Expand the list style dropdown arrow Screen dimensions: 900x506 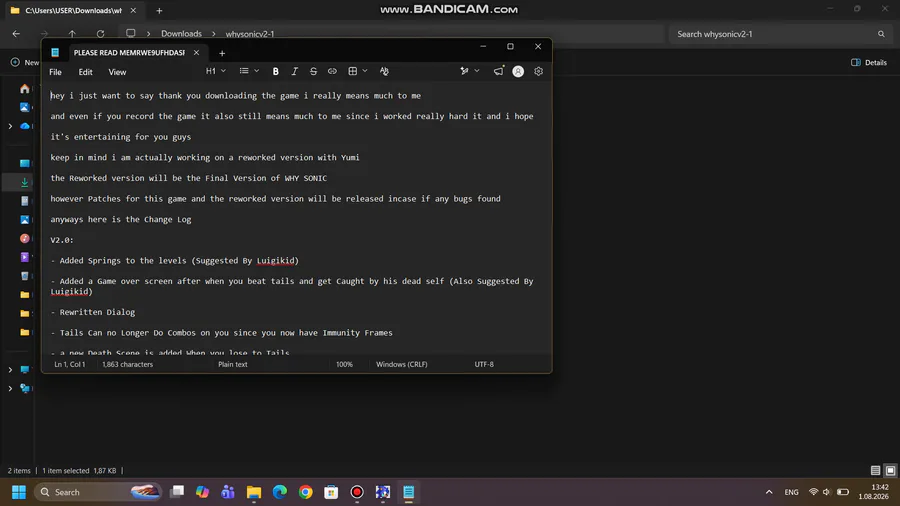[257, 71]
